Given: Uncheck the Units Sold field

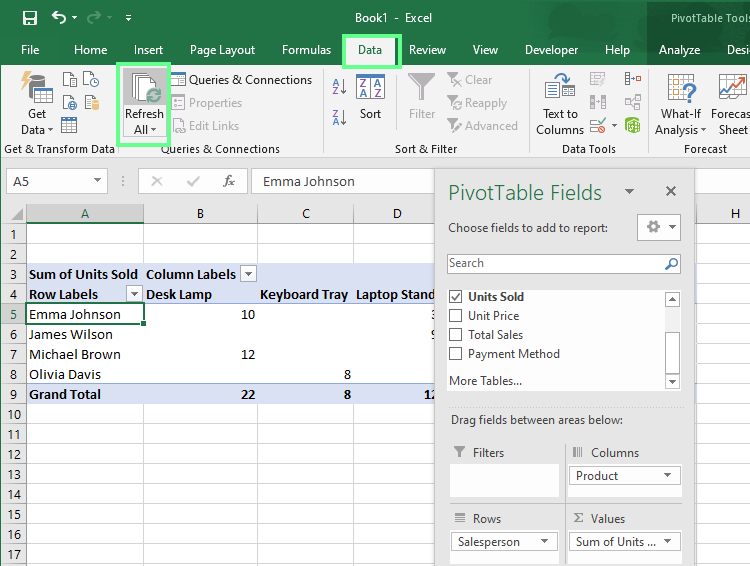Looking at the screenshot, I should [x=456, y=297].
